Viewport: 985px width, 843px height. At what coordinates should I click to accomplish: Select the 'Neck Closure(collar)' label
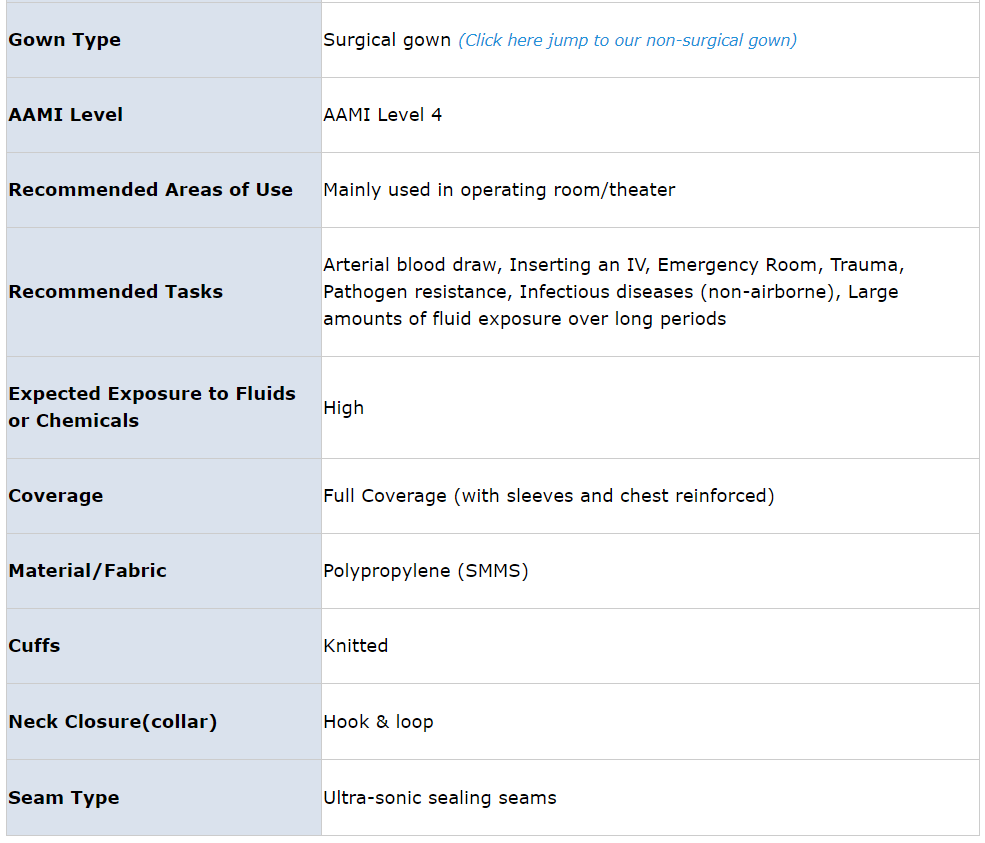pyautogui.click(x=113, y=722)
